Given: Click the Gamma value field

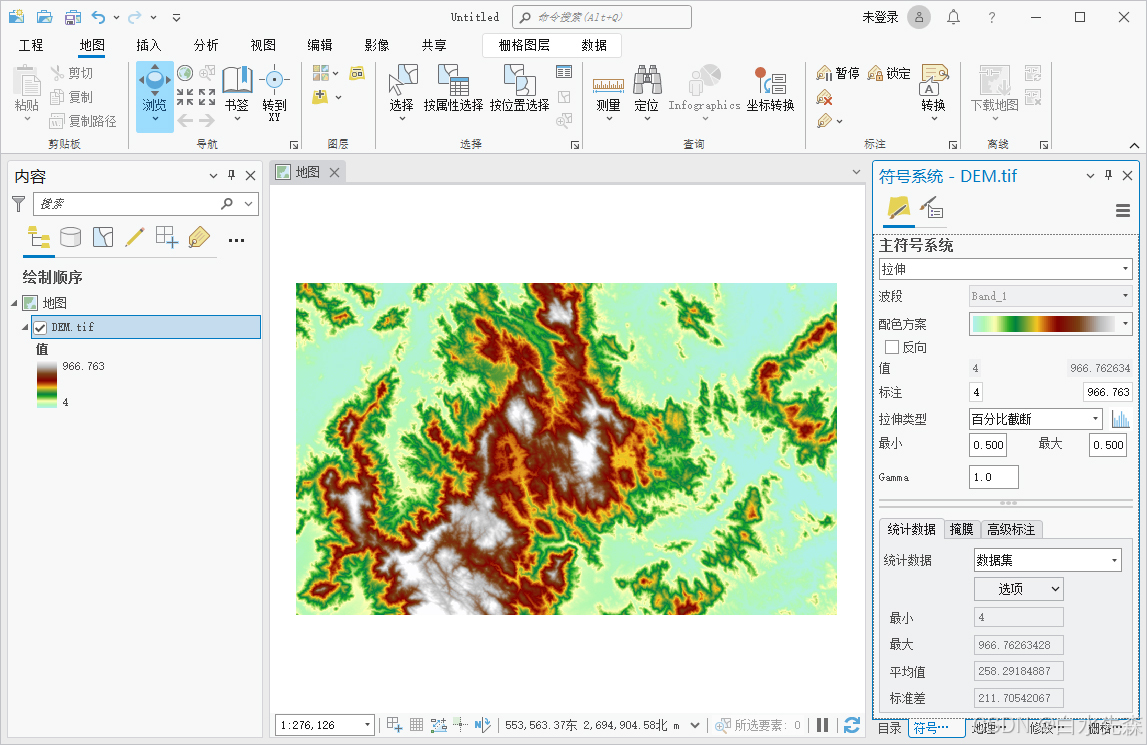Looking at the screenshot, I should click(993, 476).
